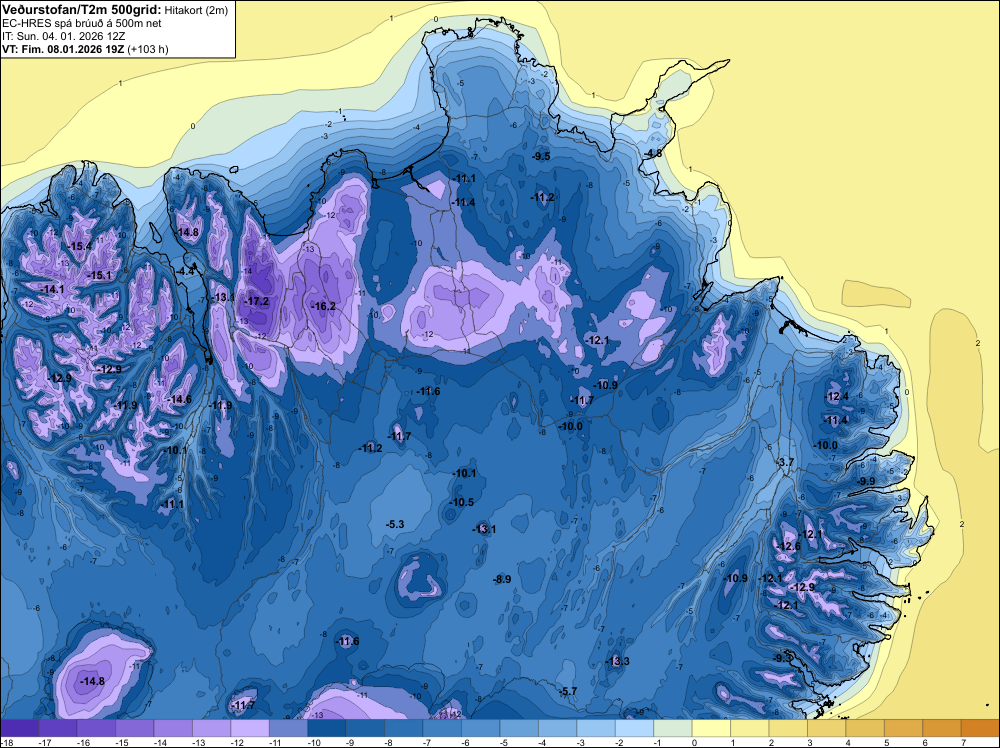Click the -5.3 temperature label
Viewport: 1000px width, 748px height.
click(x=395, y=524)
